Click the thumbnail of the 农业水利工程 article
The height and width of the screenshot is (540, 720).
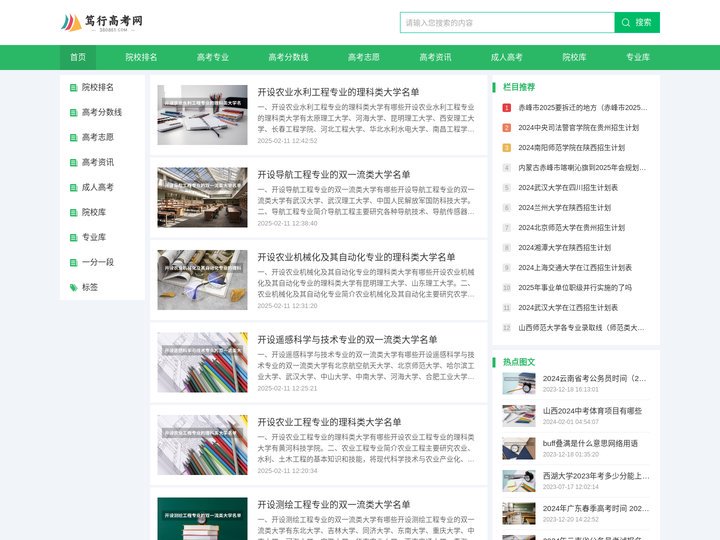tap(202, 115)
